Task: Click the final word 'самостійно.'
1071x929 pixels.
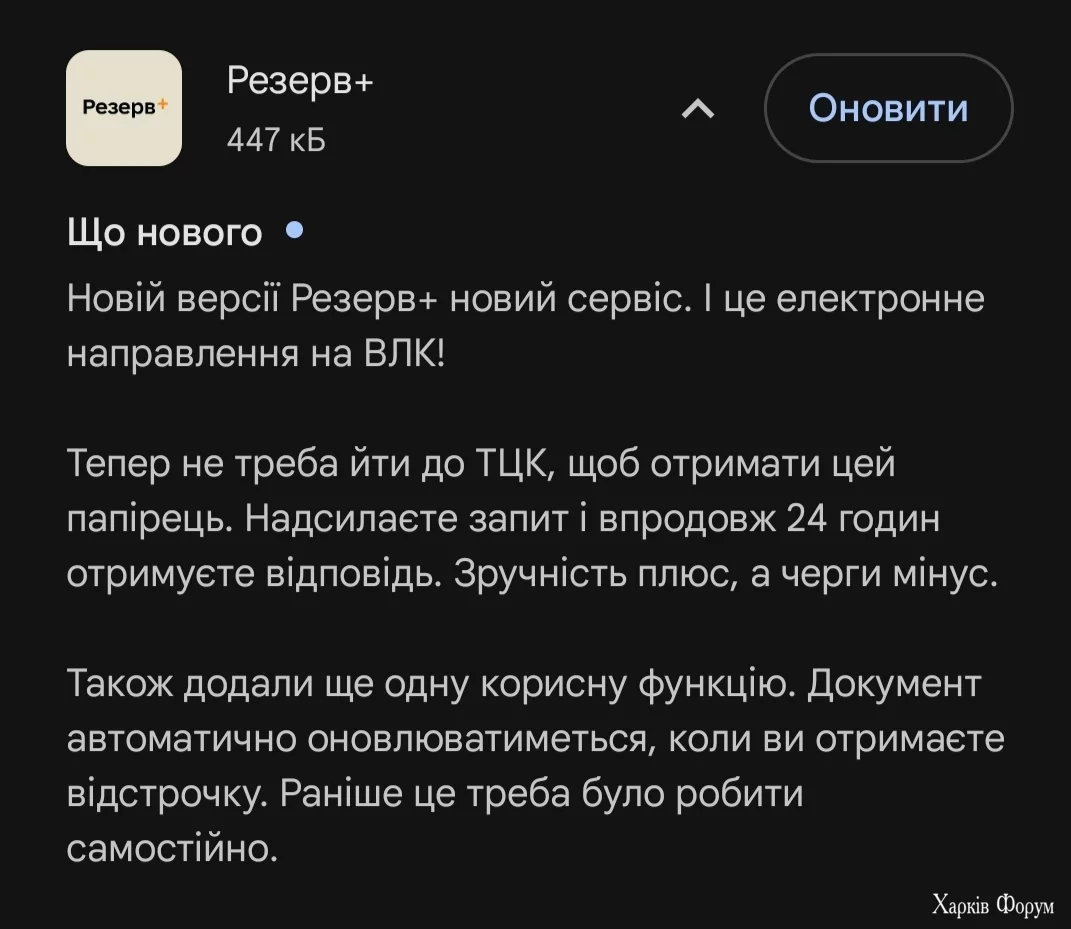Action: (171, 847)
